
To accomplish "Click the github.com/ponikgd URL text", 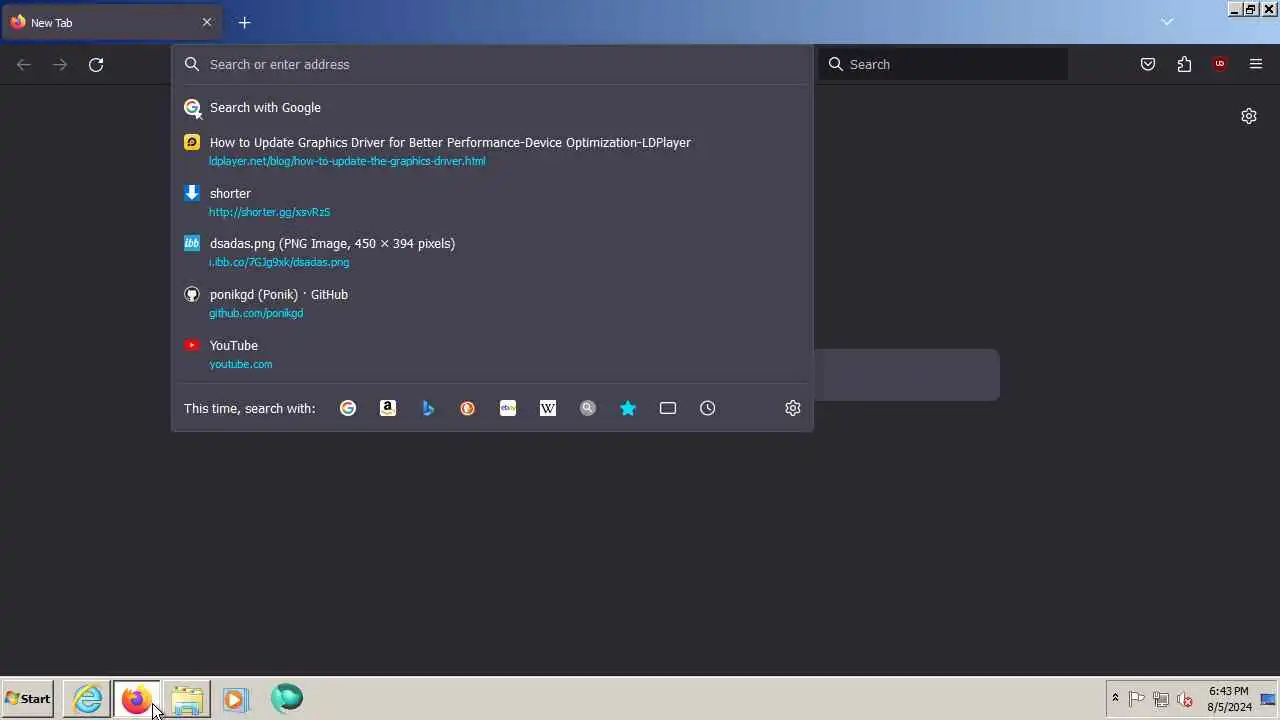I will (x=256, y=313).
